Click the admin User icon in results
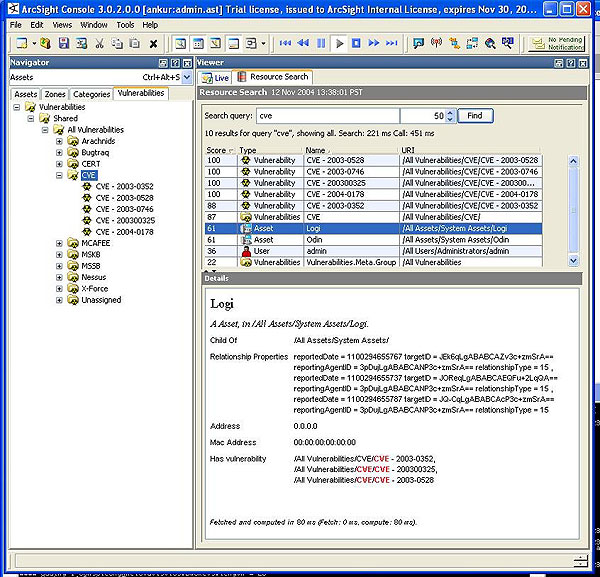The width and height of the screenshot is (600, 577). [x=245, y=251]
